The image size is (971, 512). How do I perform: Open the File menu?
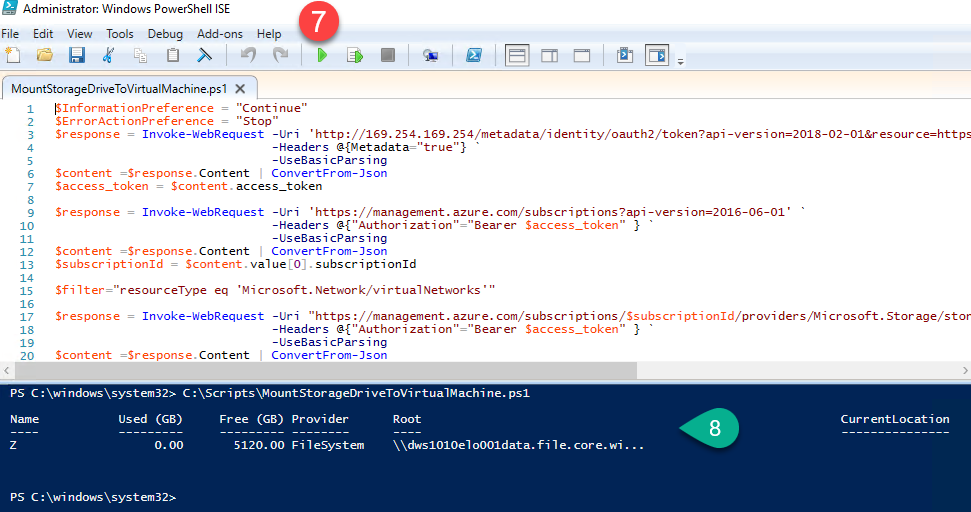(10, 34)
